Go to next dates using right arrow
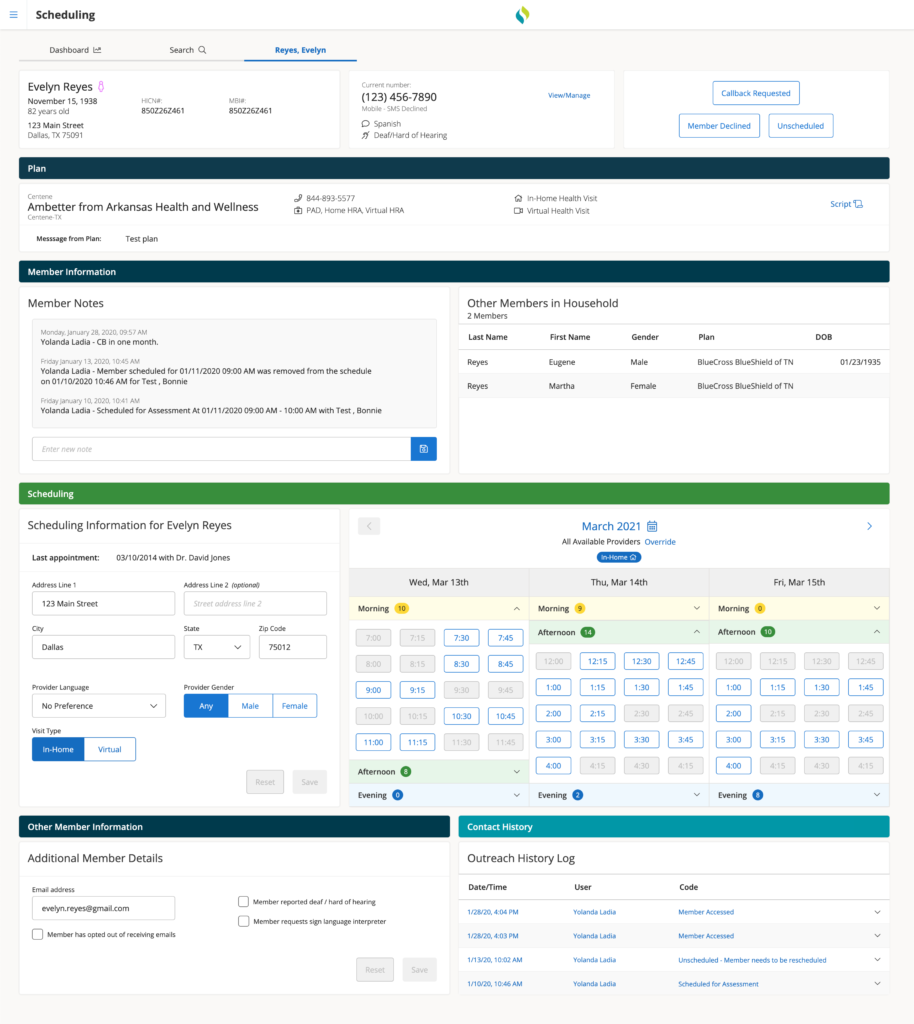This screenshot has height=1024, width=914. point(868,526)
